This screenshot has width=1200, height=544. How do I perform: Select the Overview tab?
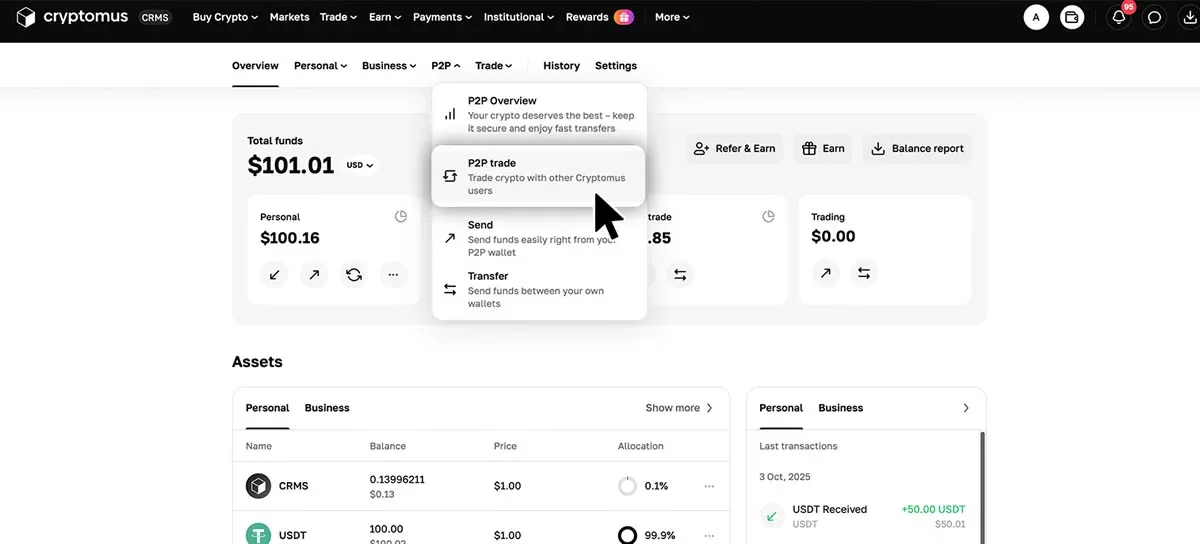point(255,66)
